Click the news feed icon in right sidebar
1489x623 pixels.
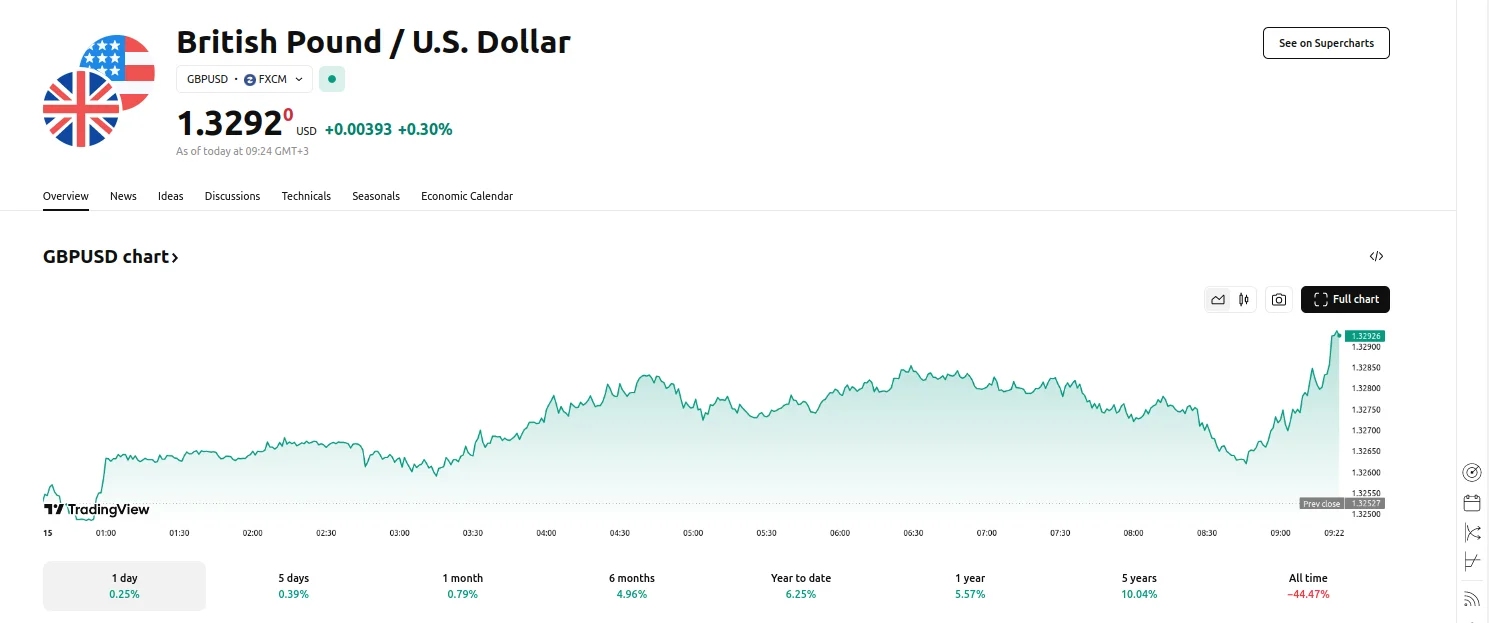coord(1471,599)
